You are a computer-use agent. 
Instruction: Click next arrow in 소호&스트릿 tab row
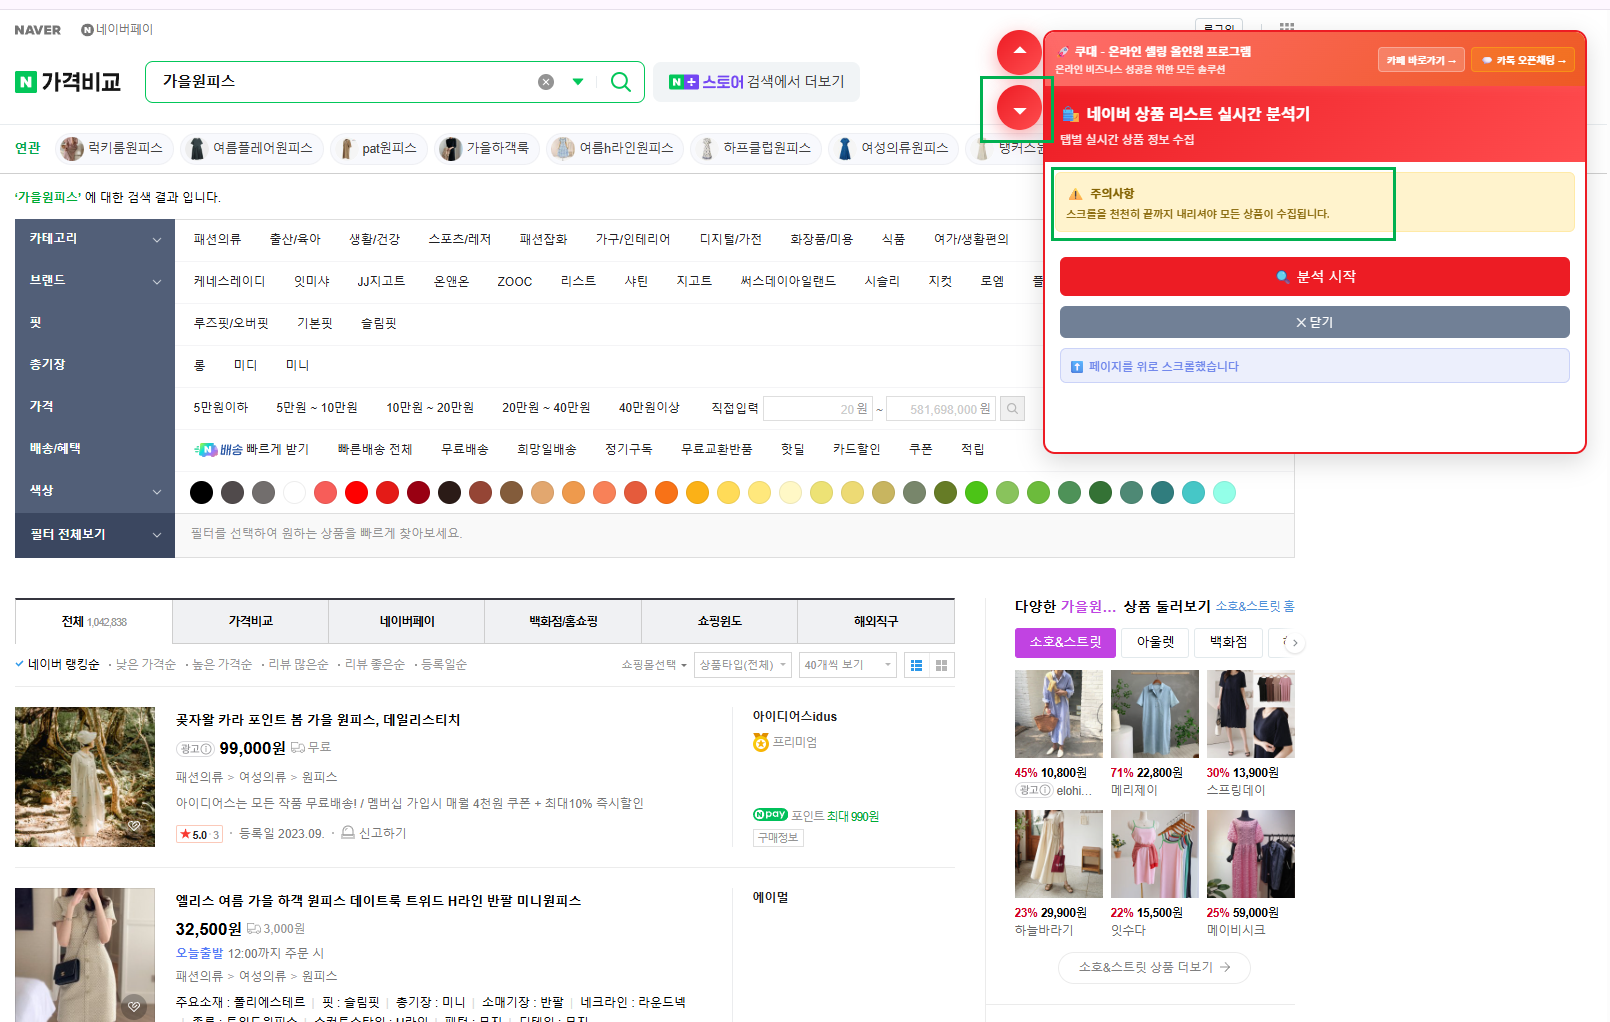(1295, 643)
